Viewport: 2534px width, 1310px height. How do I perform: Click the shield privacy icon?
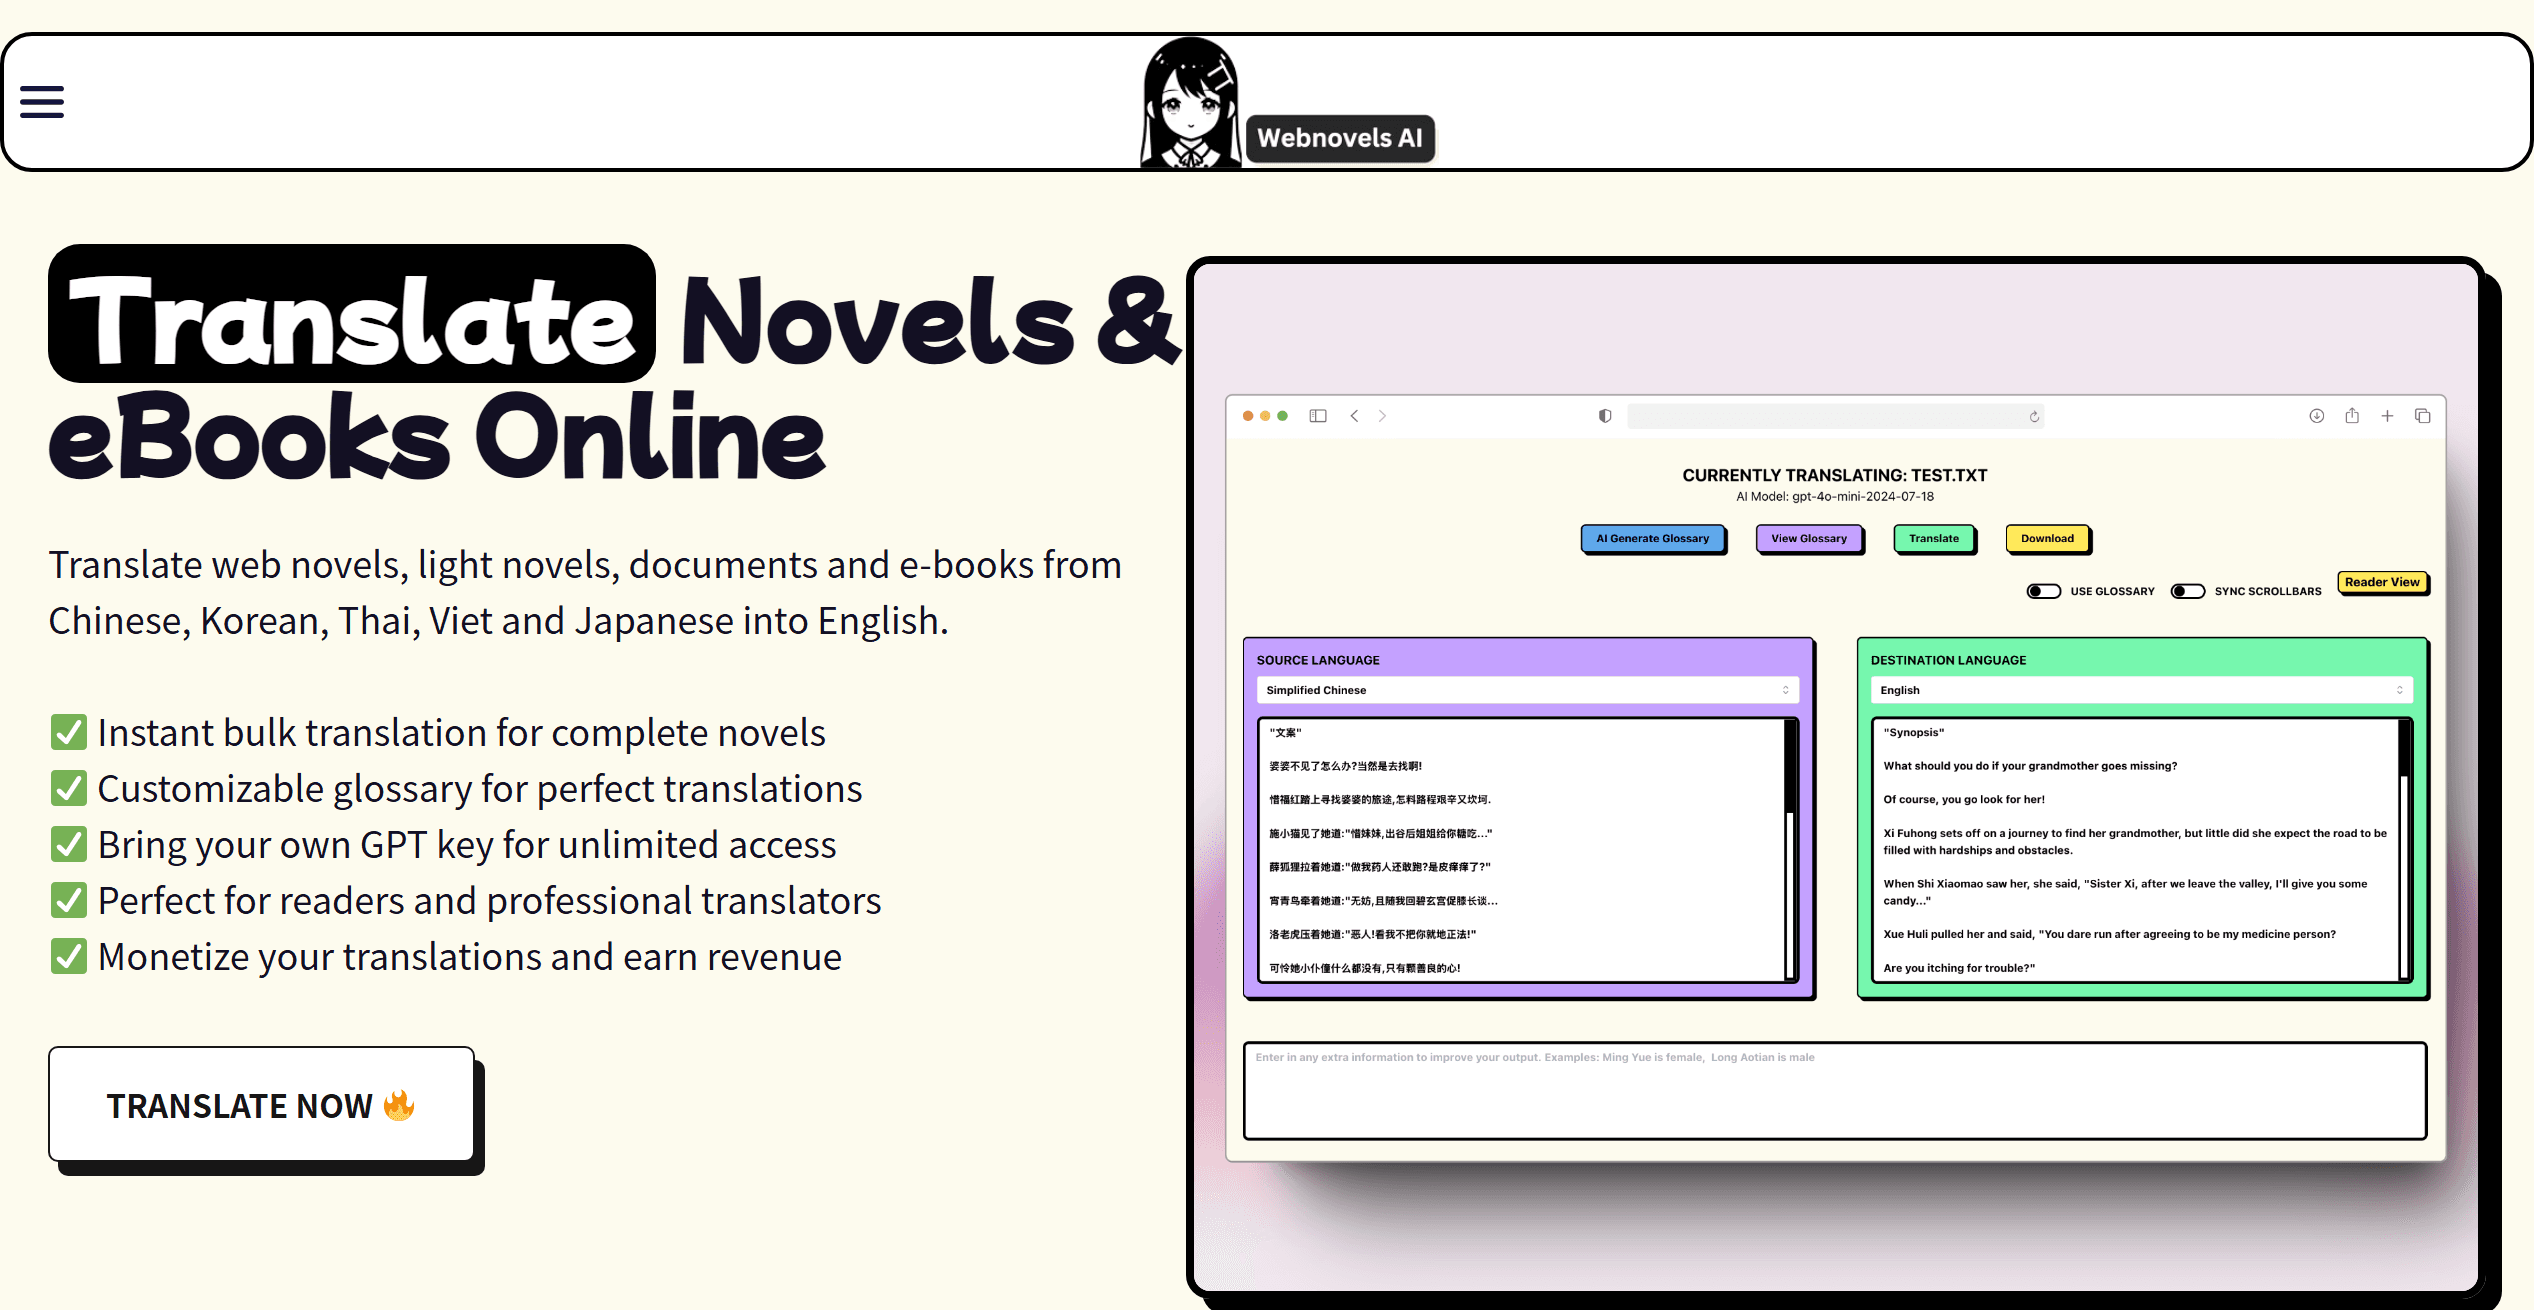tap(1605, 416)
